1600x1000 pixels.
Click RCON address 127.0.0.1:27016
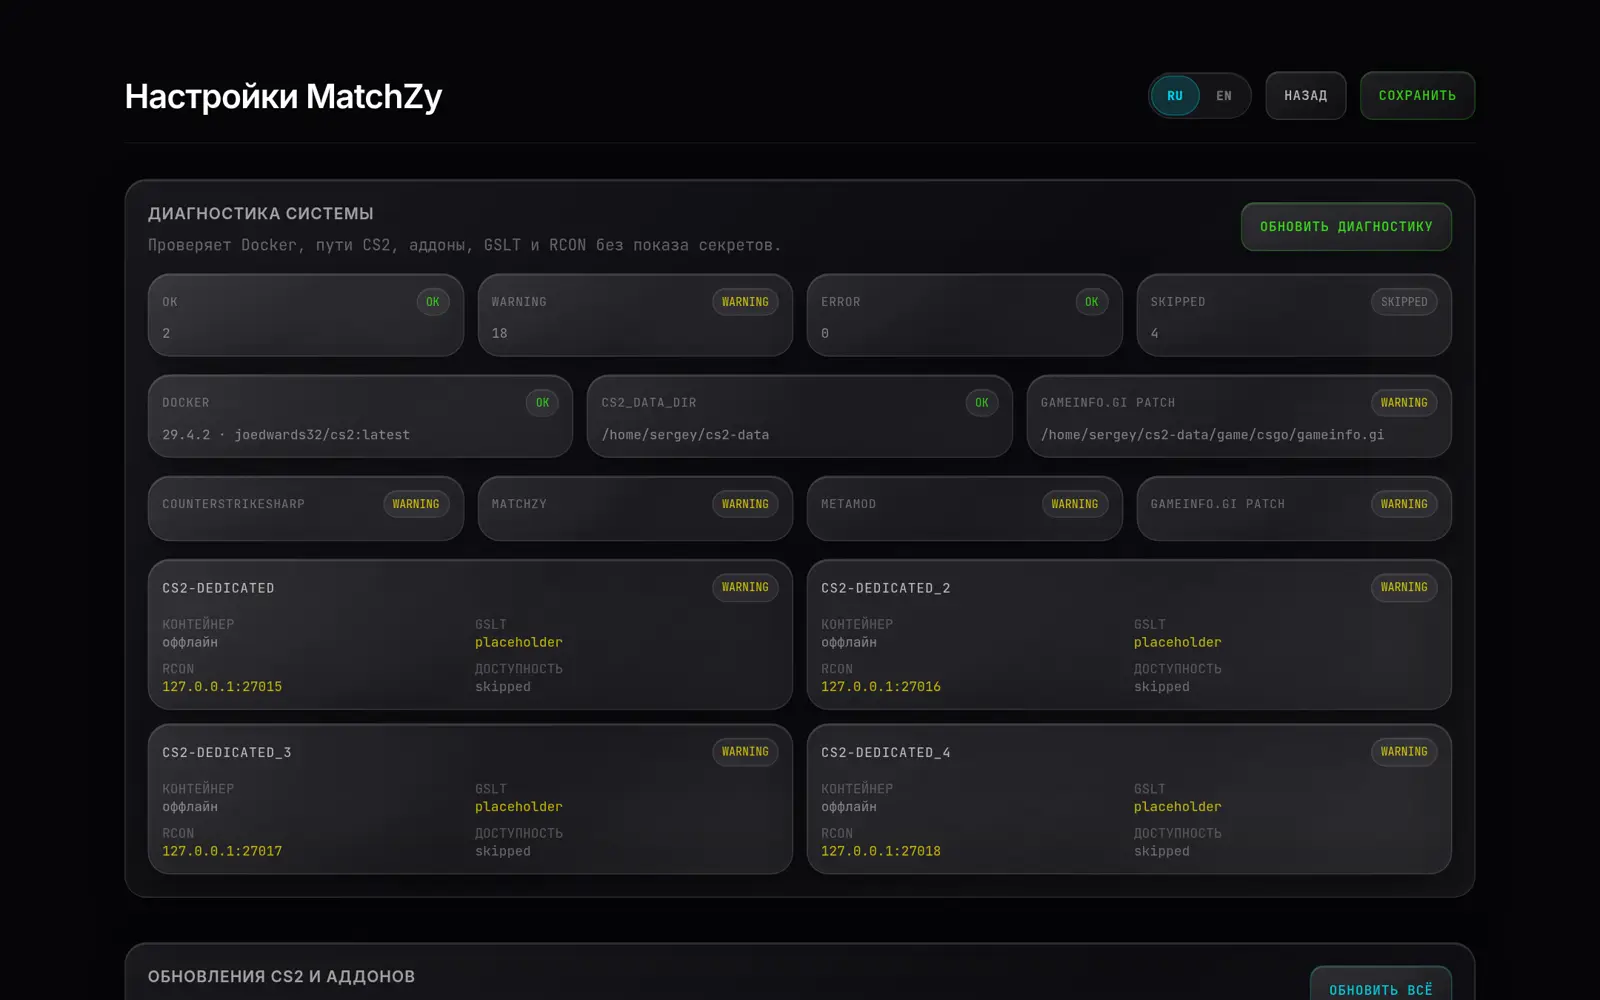[881, 687]
